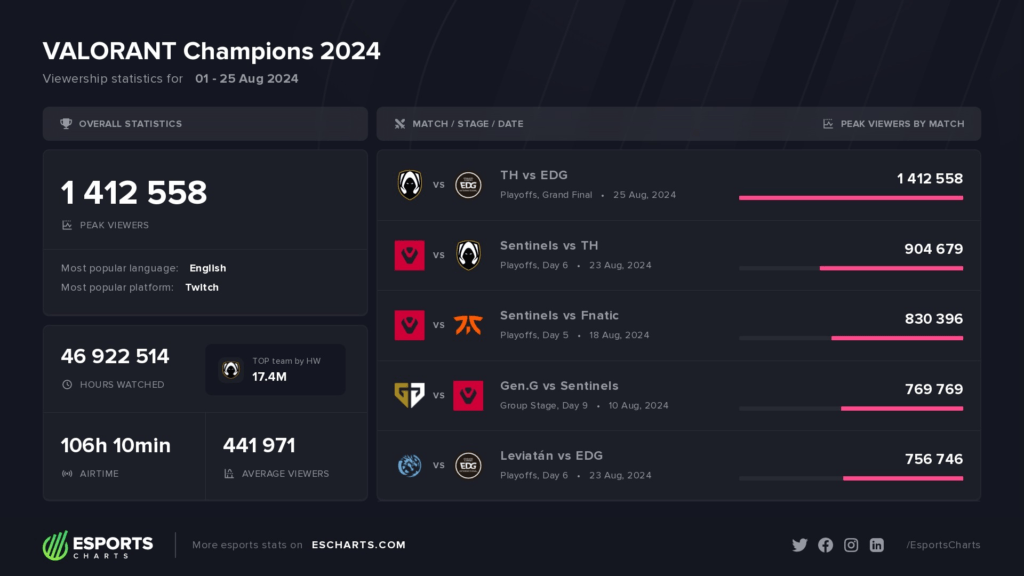Click the Esports Charts logo
Viewport: 1024px width, 576px height.
(98, 545)
